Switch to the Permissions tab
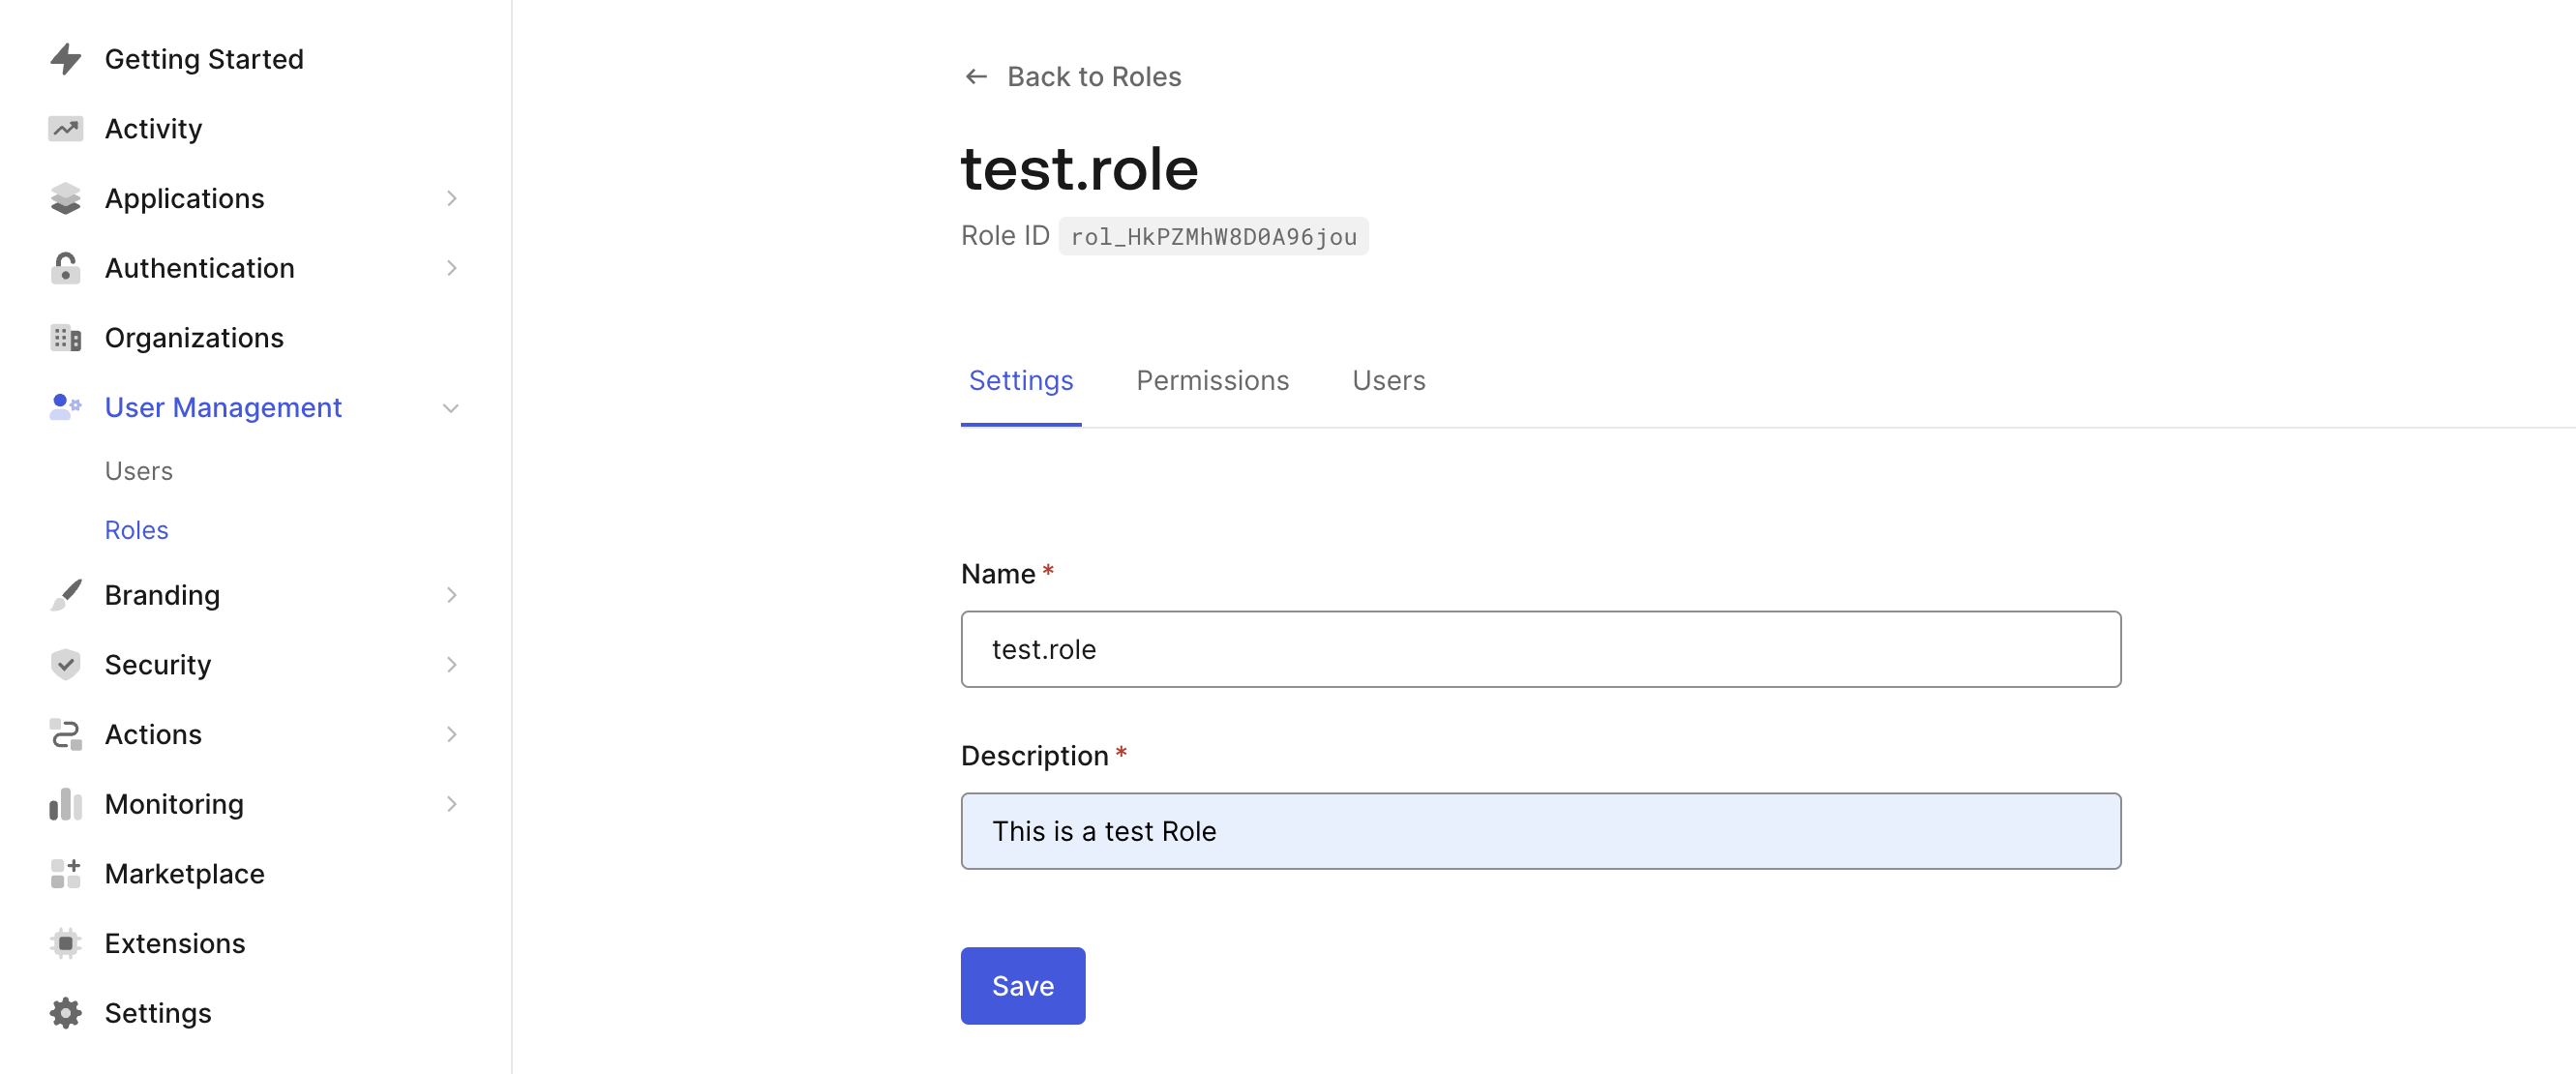Screen dimensions: 2576x1074 pos(1211,381)
